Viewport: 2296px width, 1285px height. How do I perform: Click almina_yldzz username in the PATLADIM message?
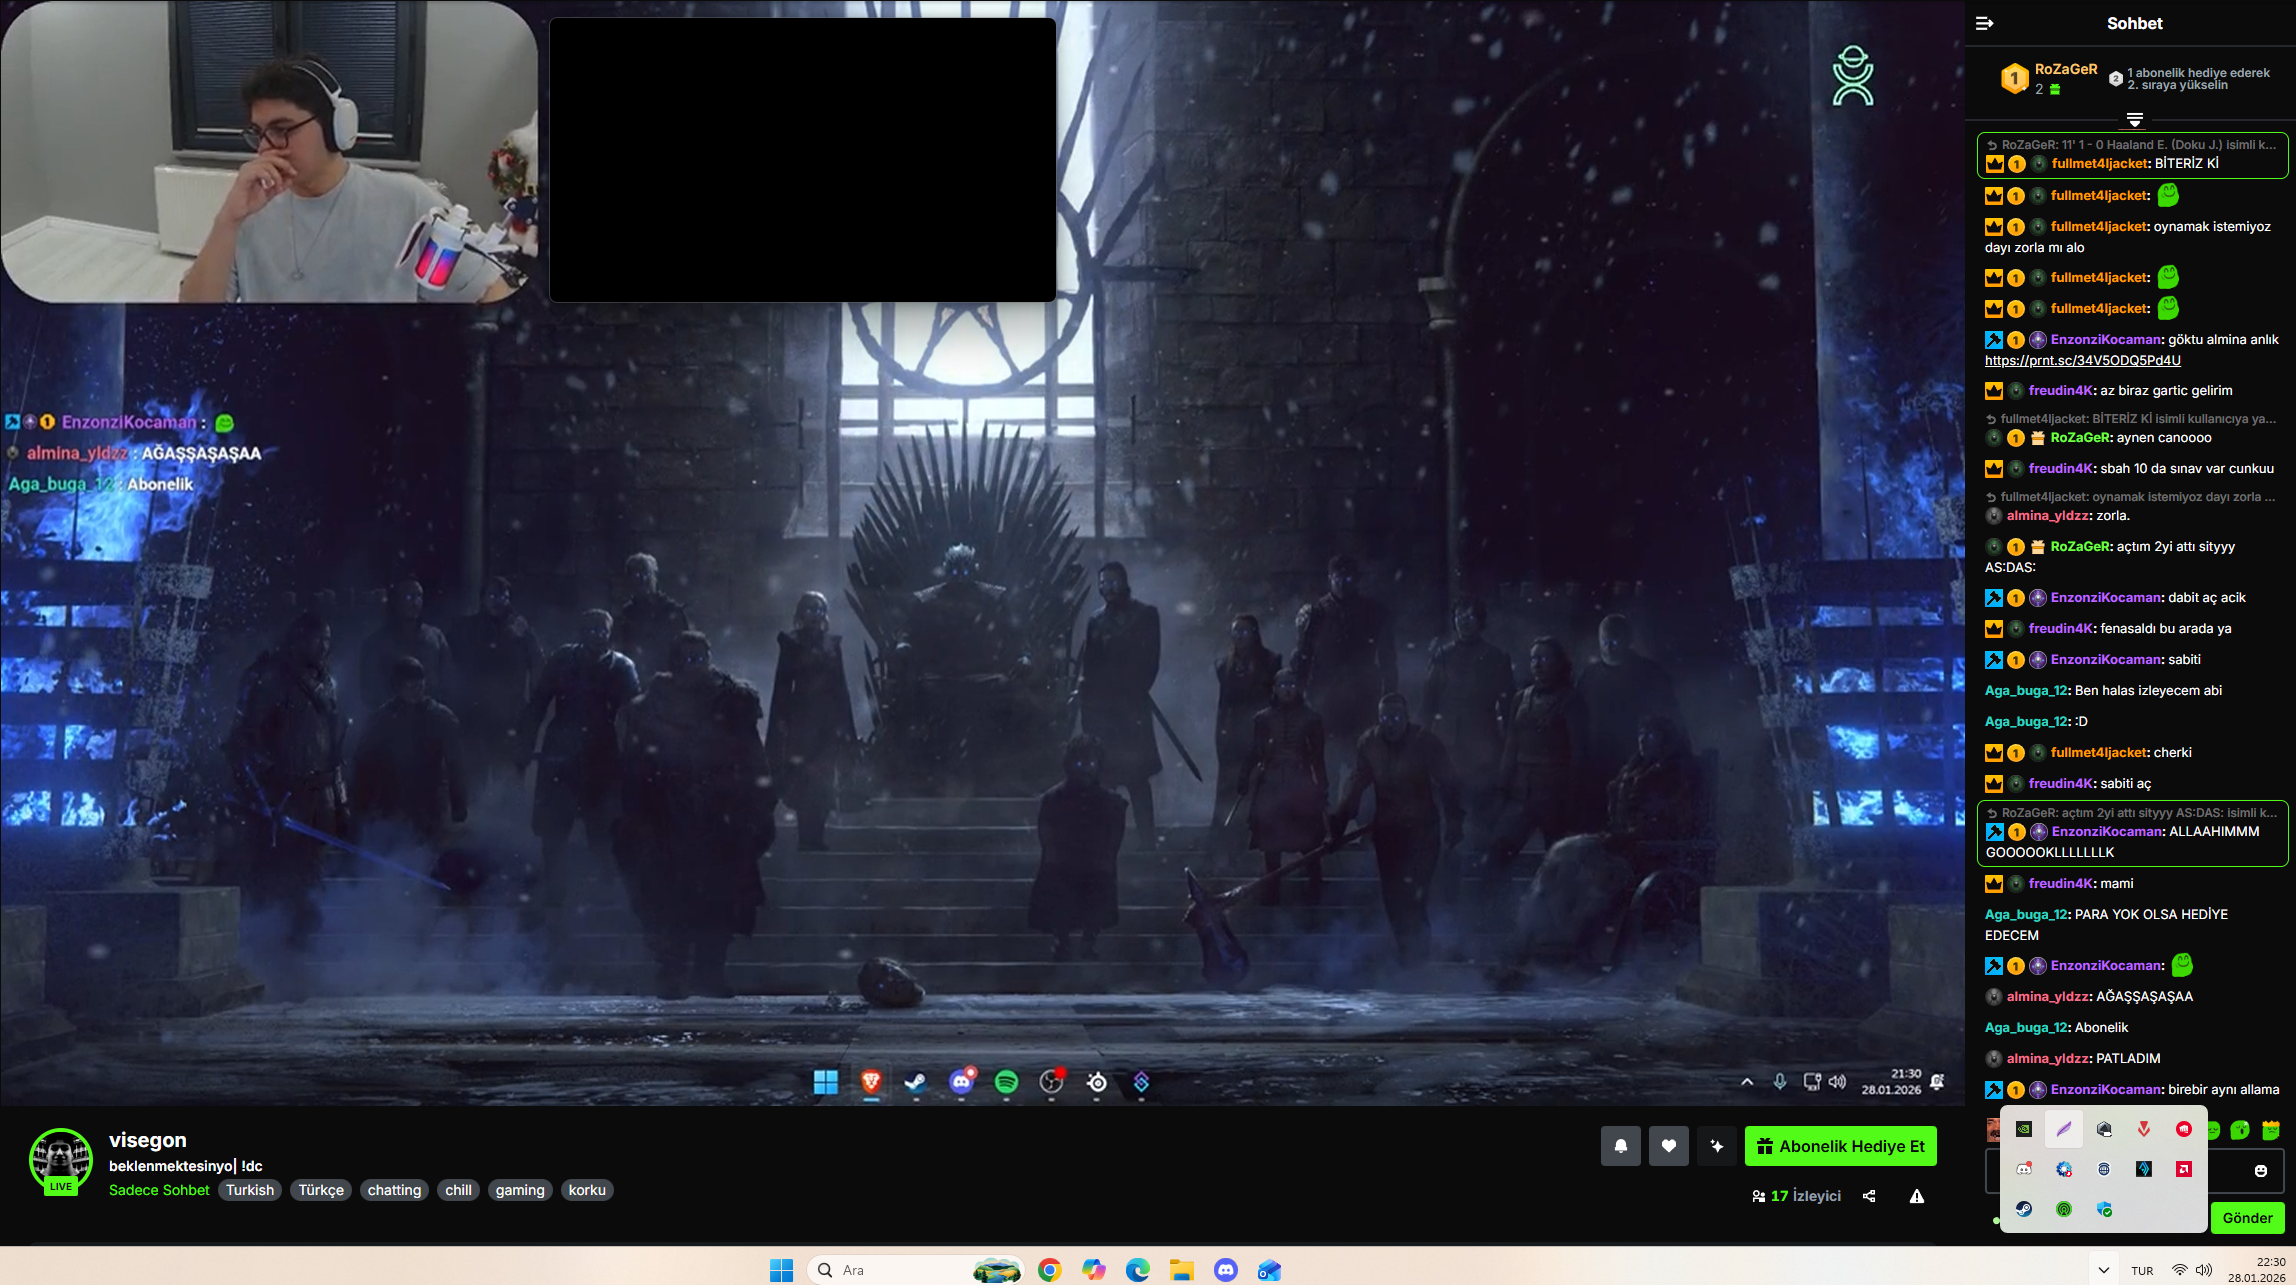pyautogui.click(x=2047, y=1058)
